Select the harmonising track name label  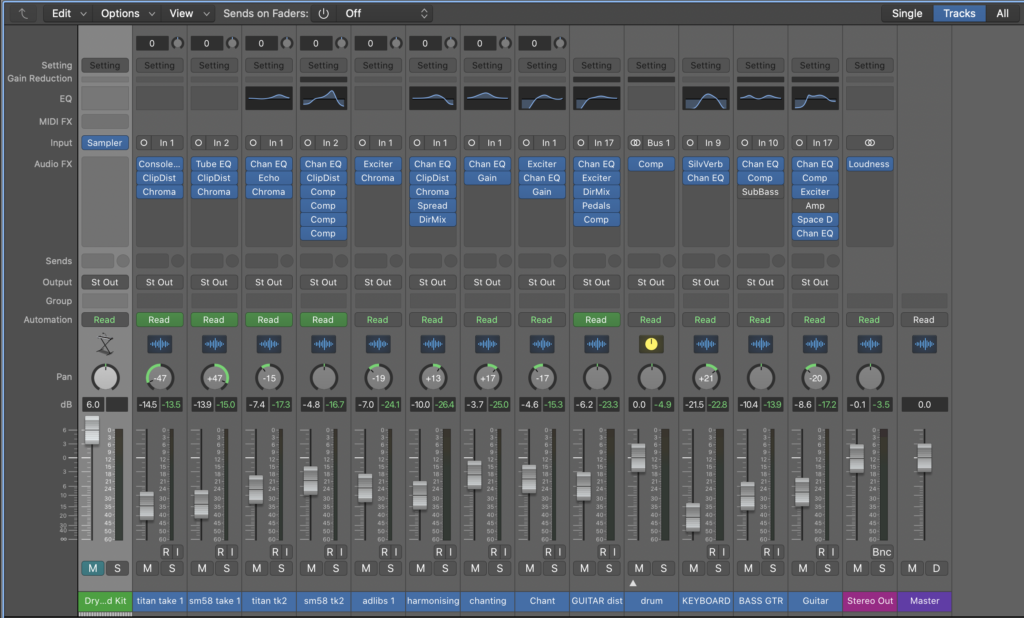(x=432, y=601)
